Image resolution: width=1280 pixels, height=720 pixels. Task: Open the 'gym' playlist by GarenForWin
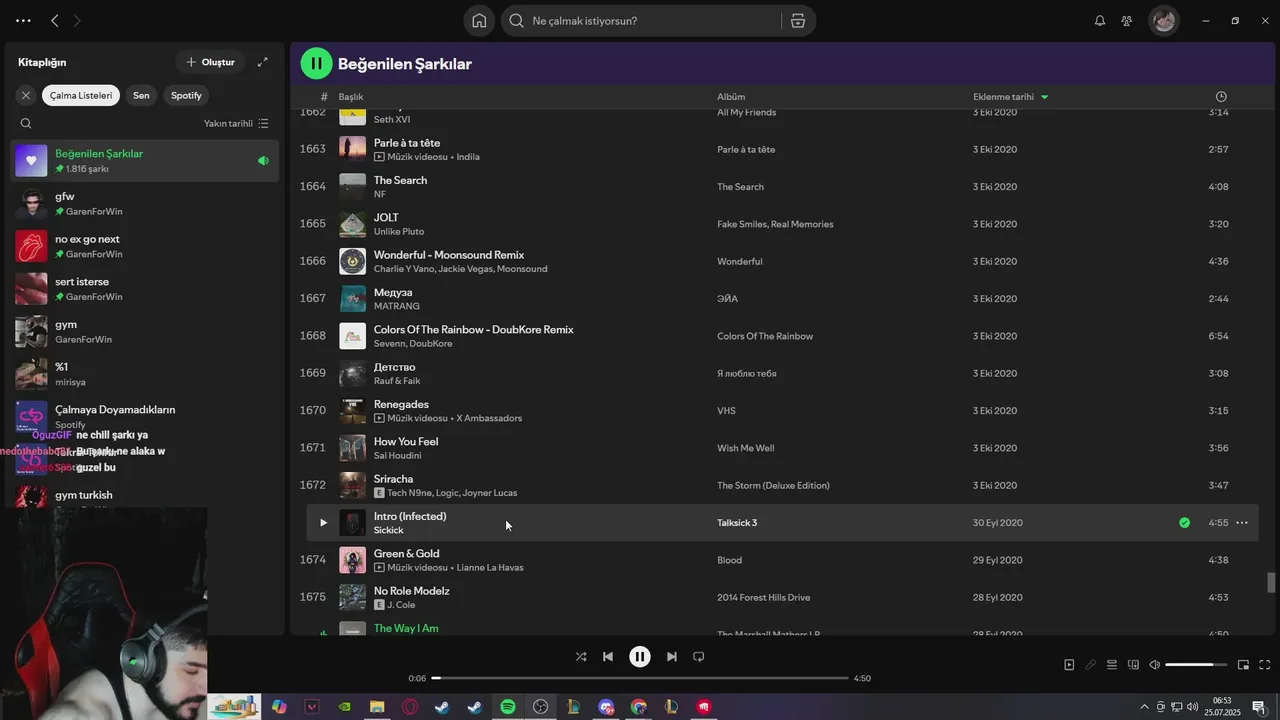tap(145, 331)
